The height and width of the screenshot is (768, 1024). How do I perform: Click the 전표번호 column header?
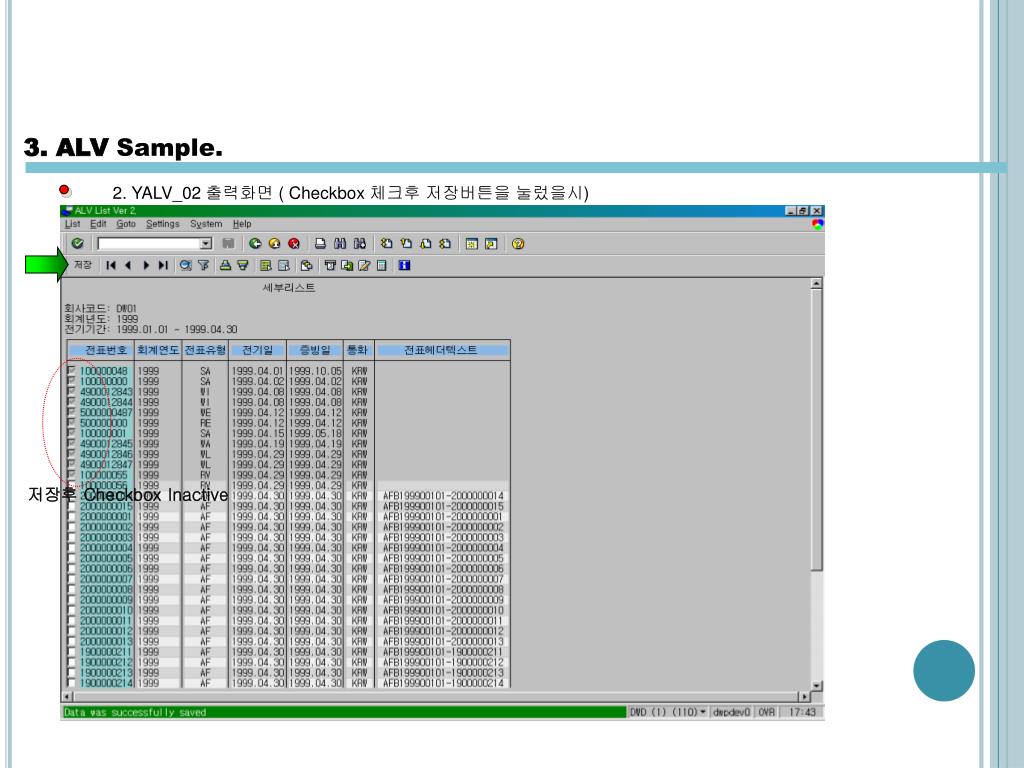[x=101, y=350]
